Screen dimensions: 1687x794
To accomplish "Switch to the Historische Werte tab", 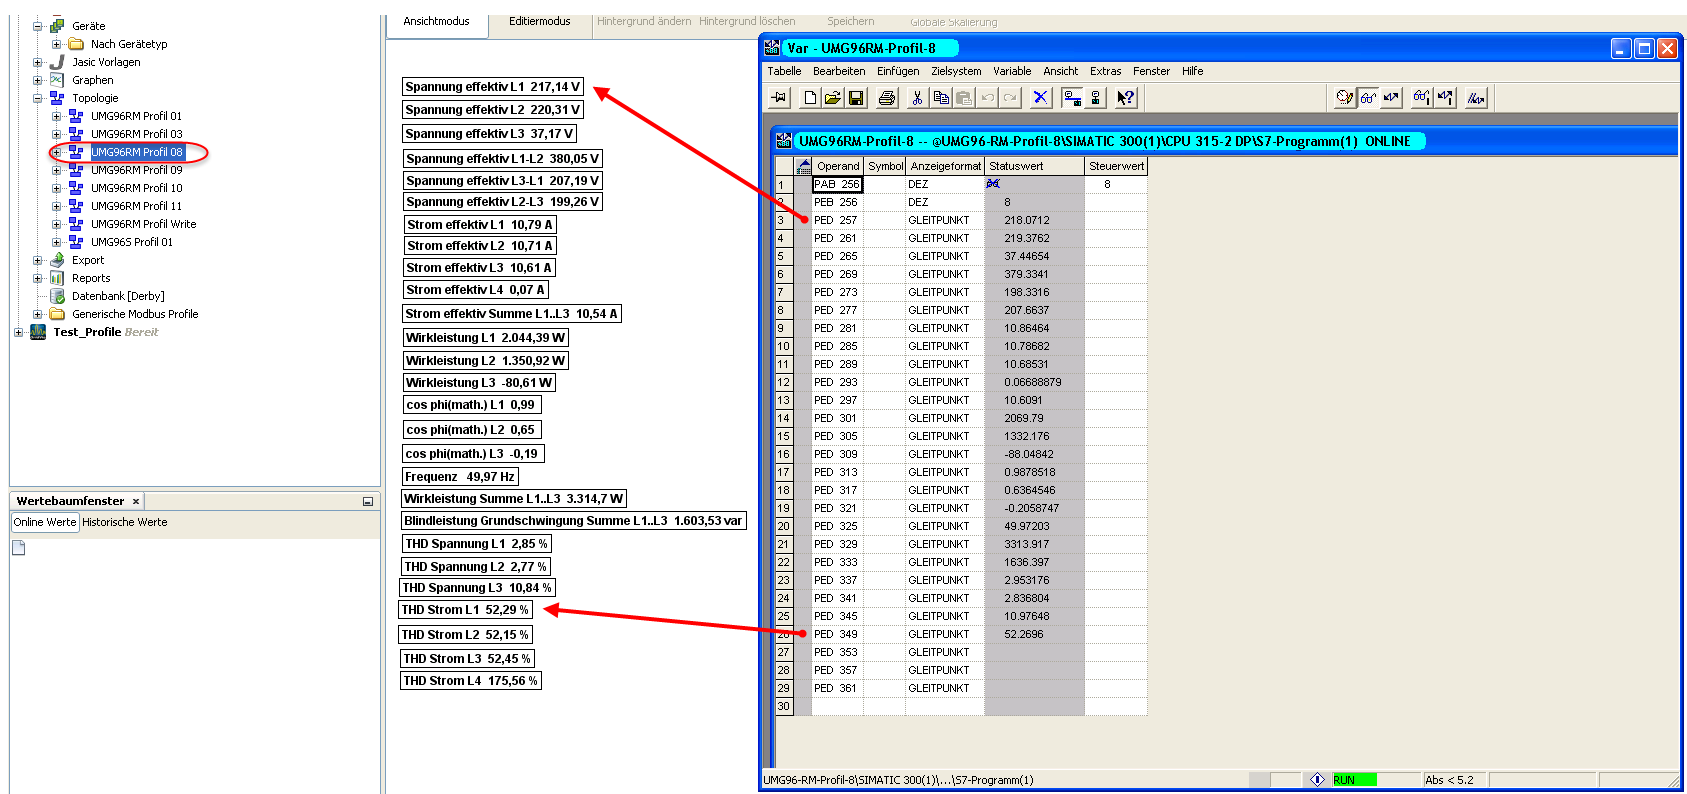I will 125,522.
